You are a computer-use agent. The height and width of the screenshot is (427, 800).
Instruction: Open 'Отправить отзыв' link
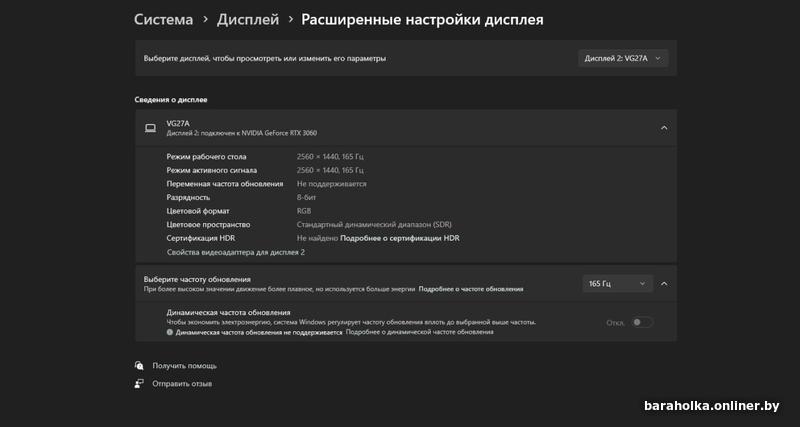click(x=182, y=384)
